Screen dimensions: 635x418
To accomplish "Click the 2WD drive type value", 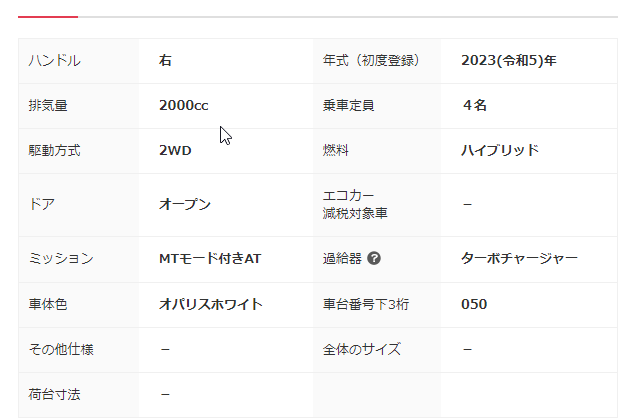I will point(175,151).
